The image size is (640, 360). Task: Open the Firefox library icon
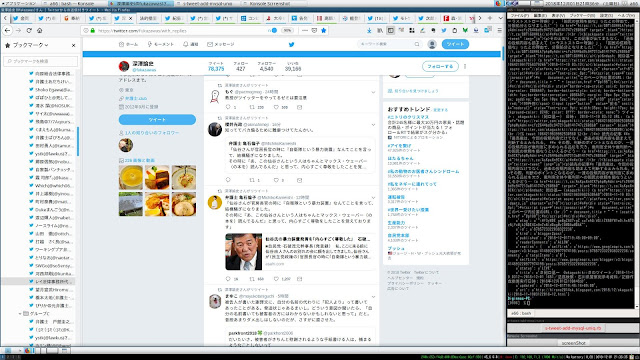point(380,31)
